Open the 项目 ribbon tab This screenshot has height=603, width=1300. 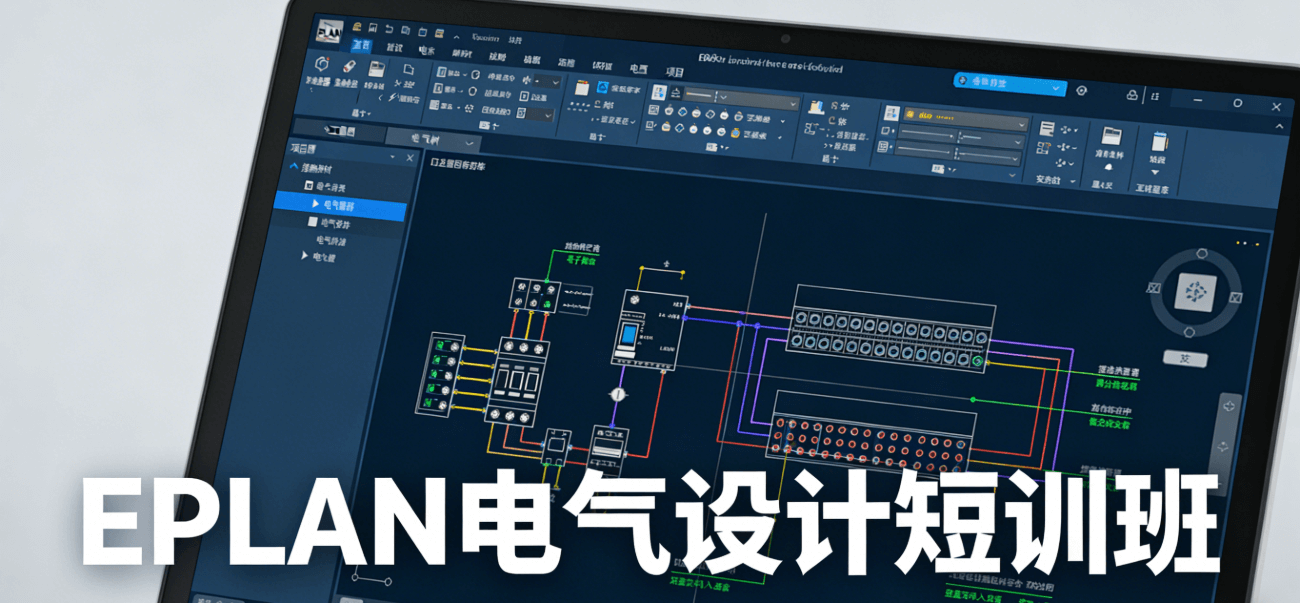[x=675, y=72]
